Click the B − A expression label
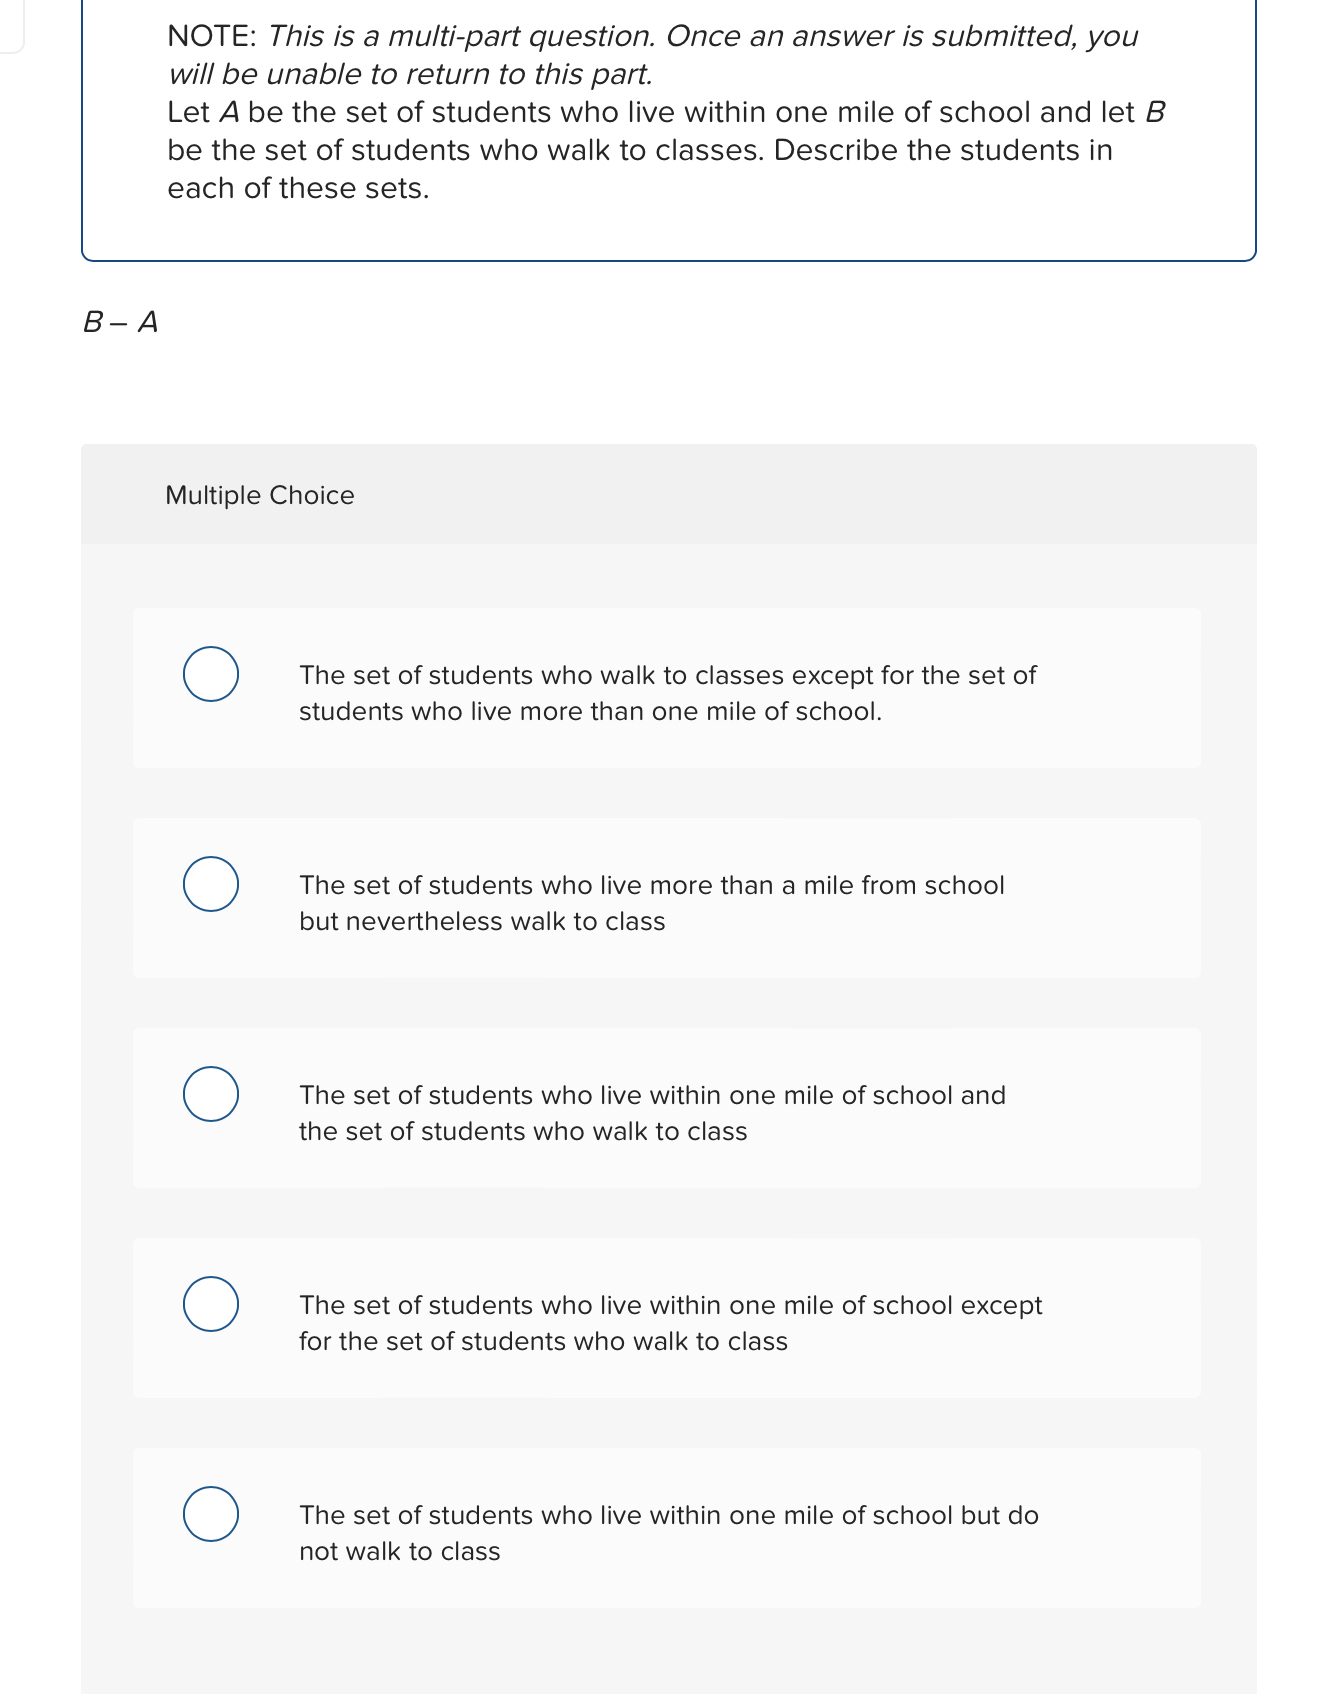 (121, 323)
